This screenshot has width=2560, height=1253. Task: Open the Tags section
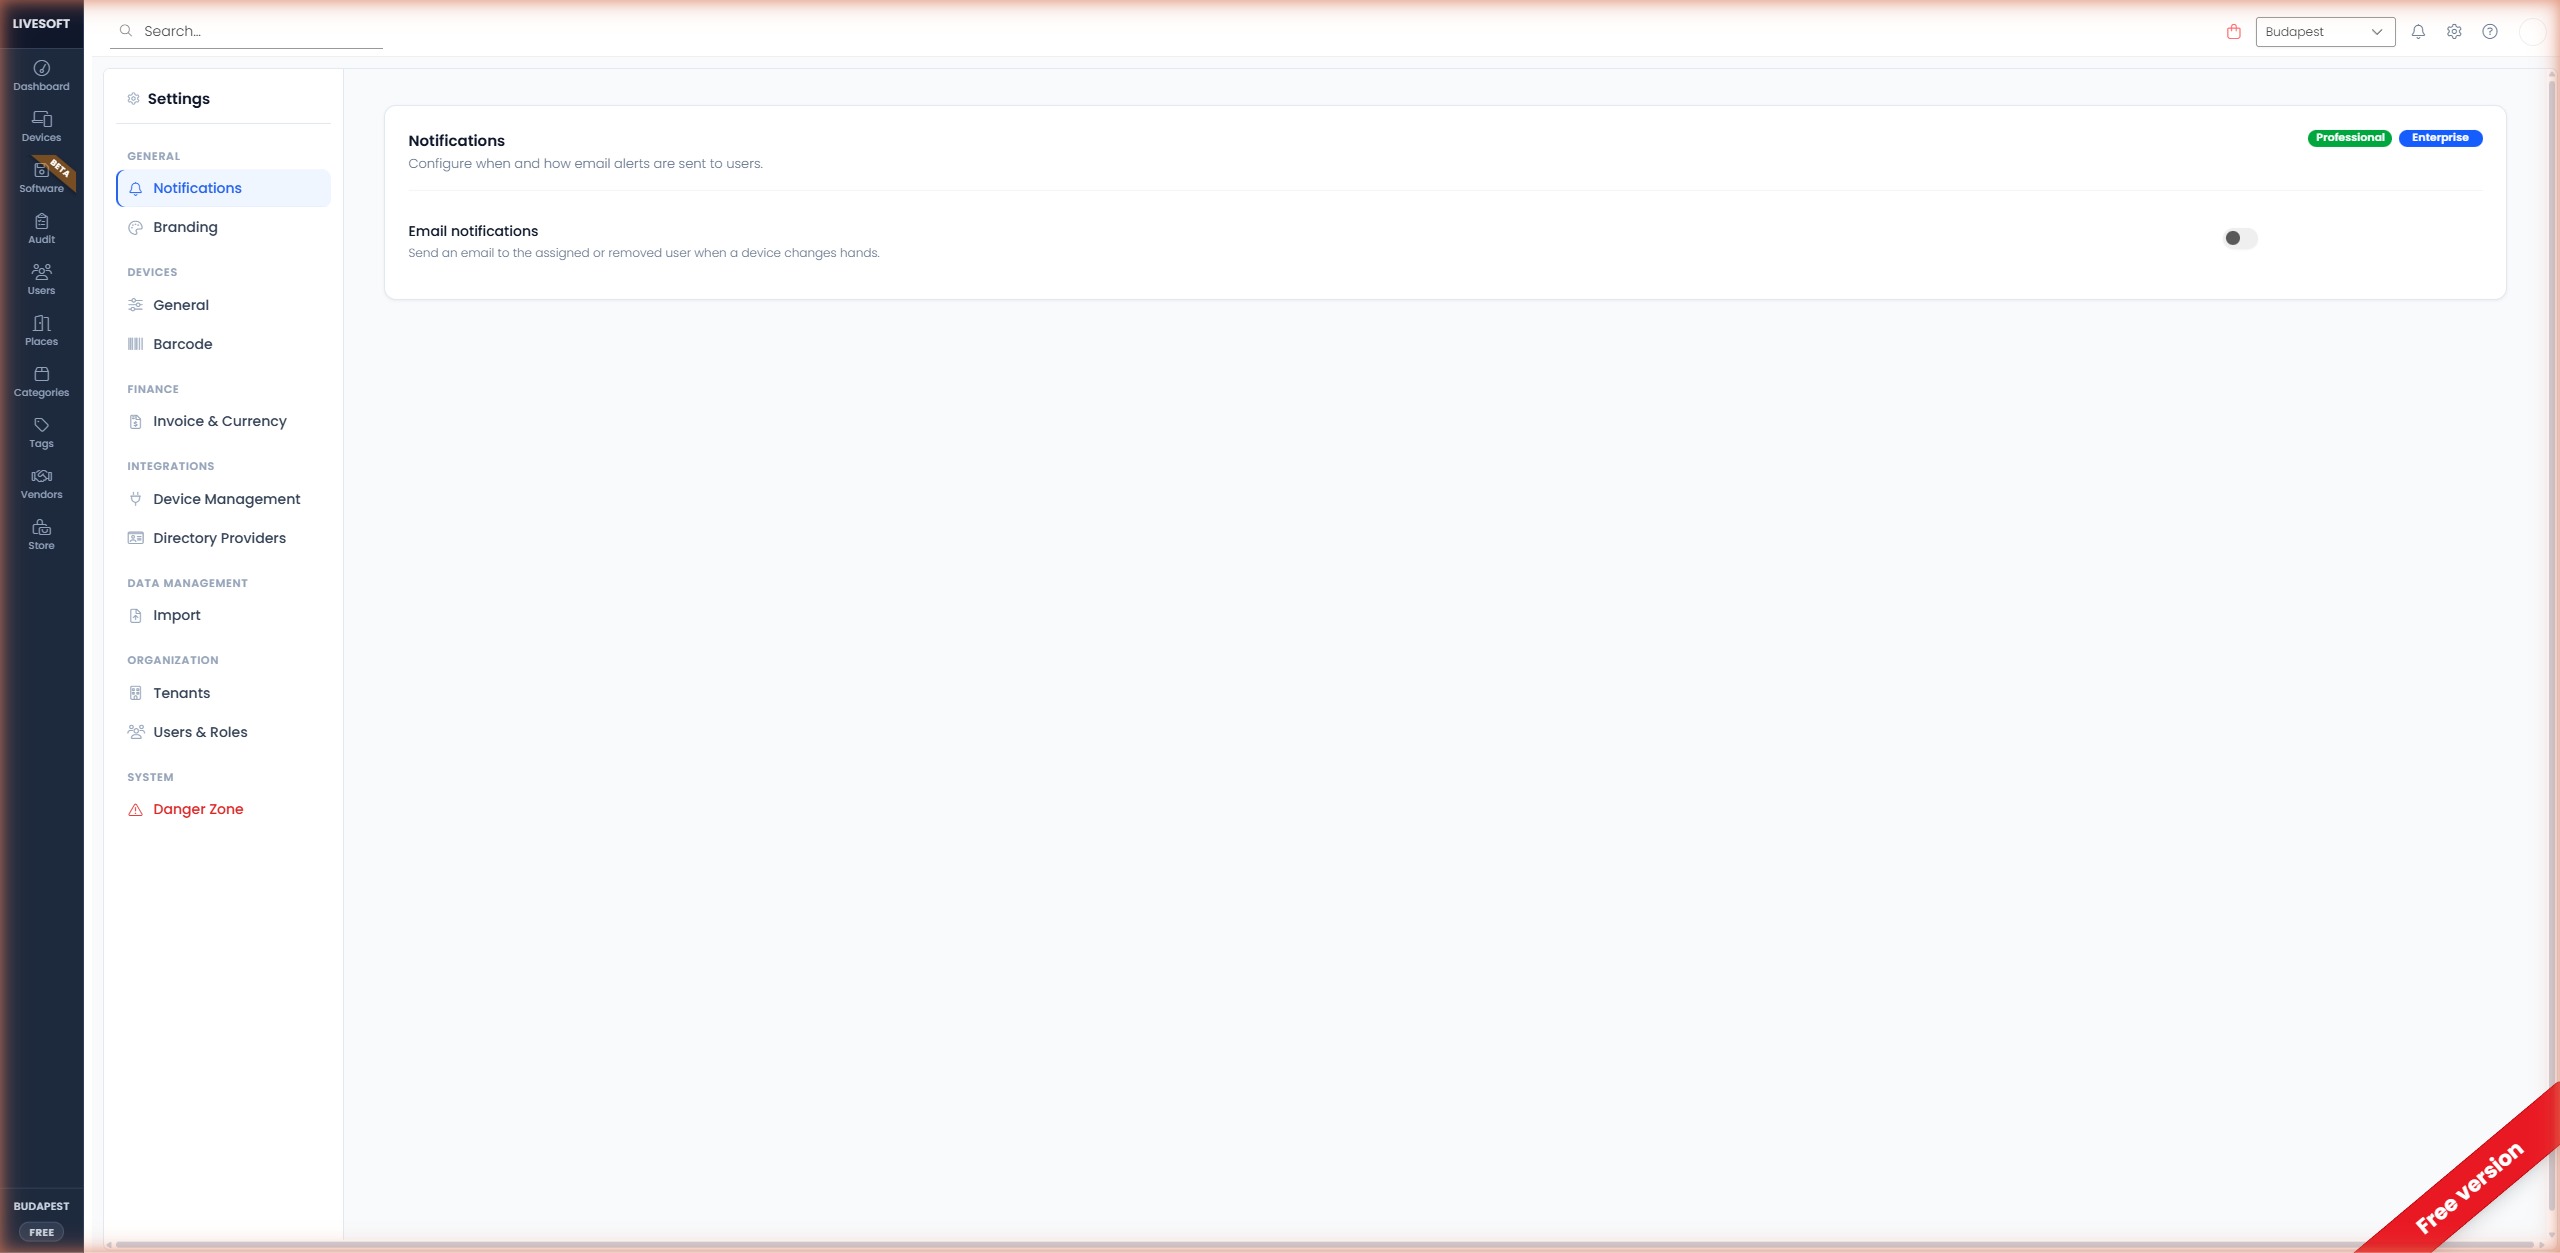coord(41,432)
